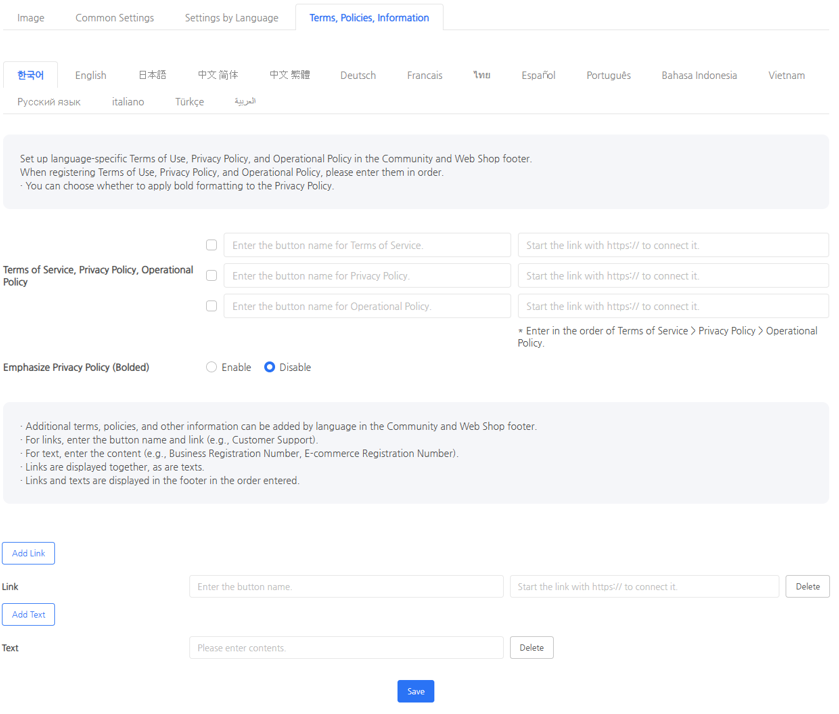Image resolution: width=839 pixels, height=714 pixels.
Task: Go to Settings by Language tab
Action: [x=231, y=18]
